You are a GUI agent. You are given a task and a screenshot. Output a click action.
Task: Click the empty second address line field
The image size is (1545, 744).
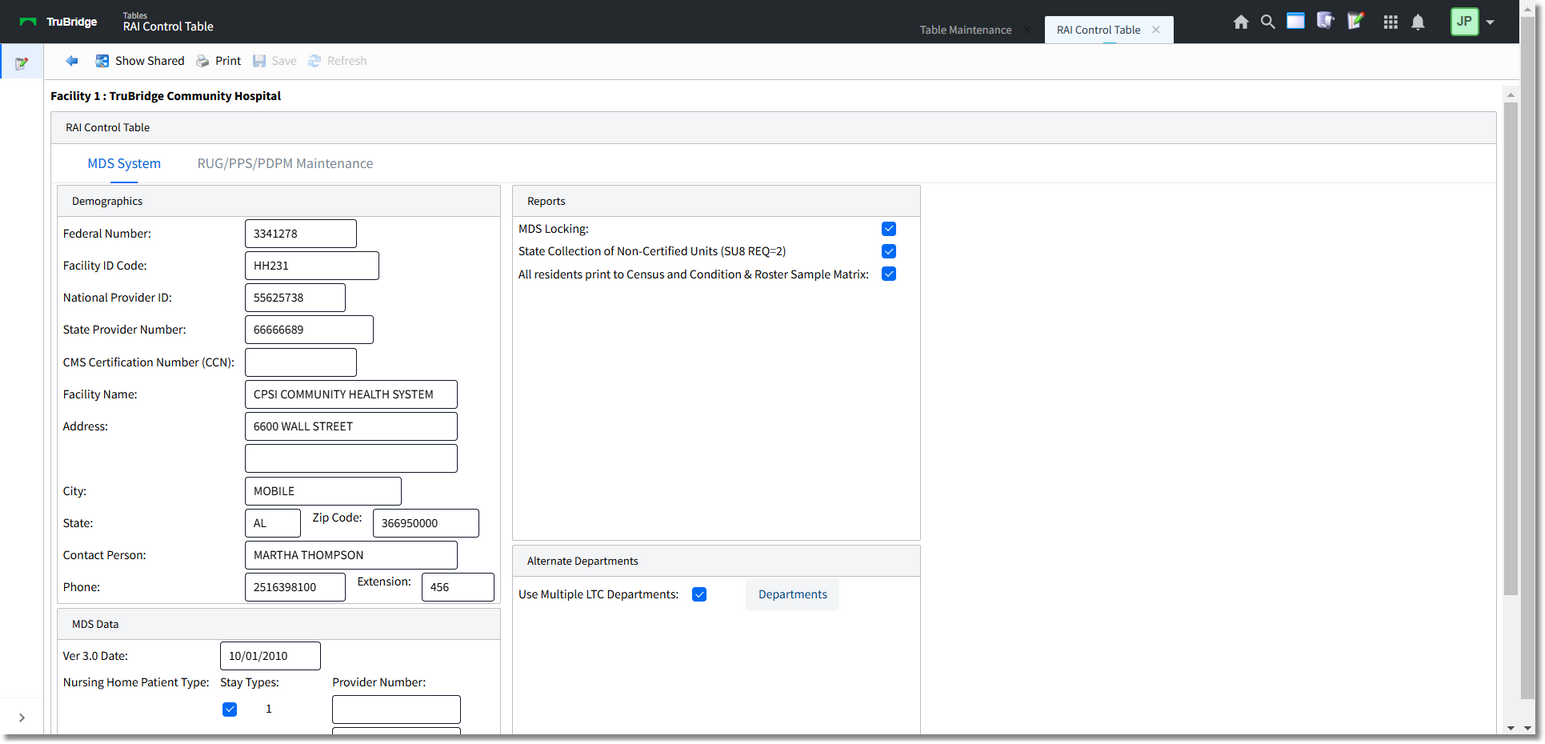click(351, 458)
